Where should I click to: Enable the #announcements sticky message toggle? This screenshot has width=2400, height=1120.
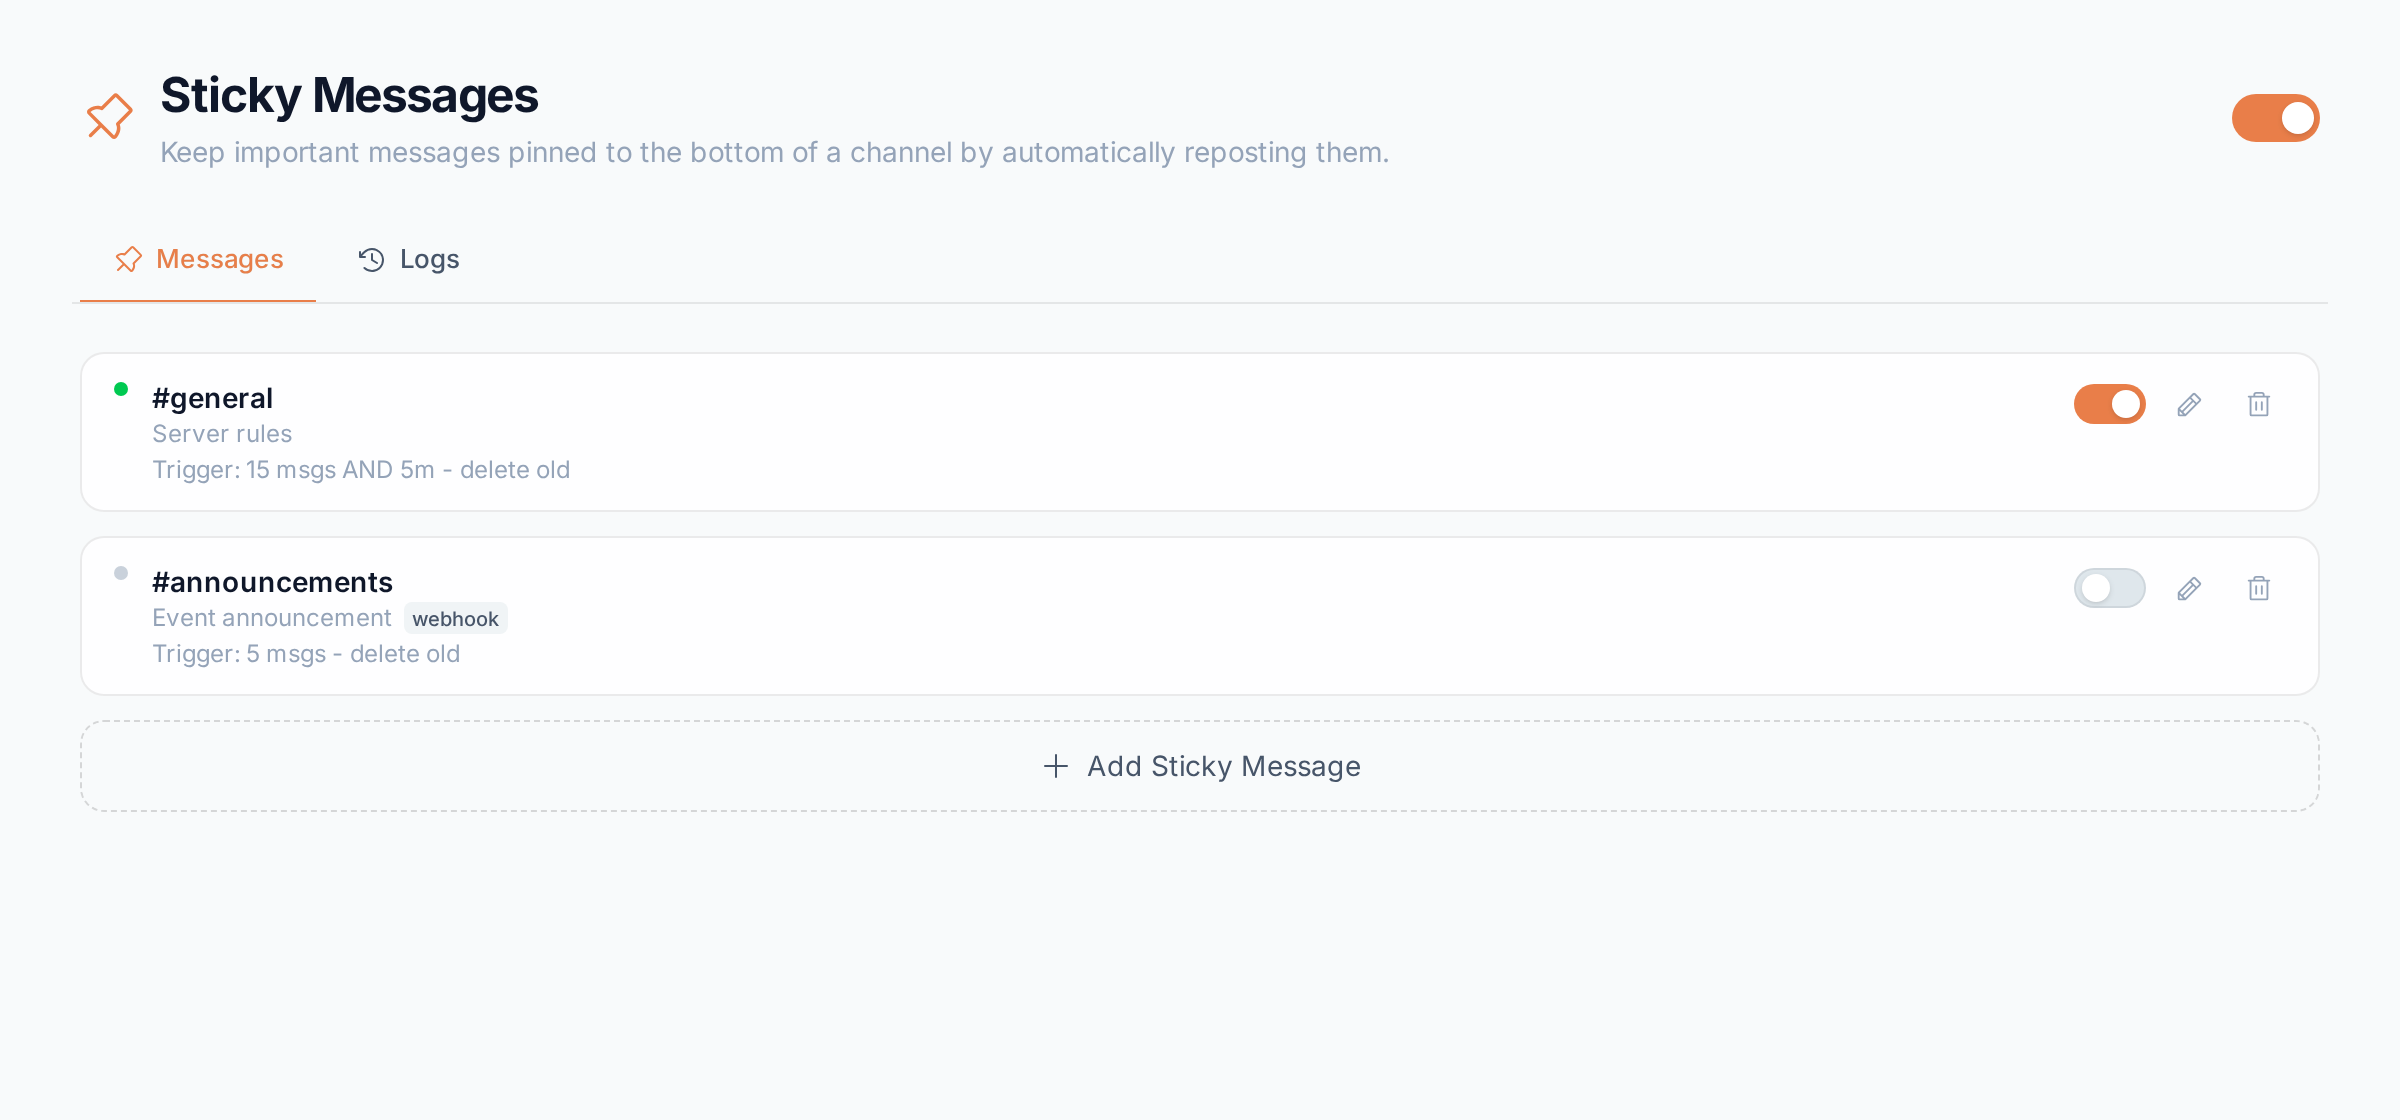point(2109,588)
